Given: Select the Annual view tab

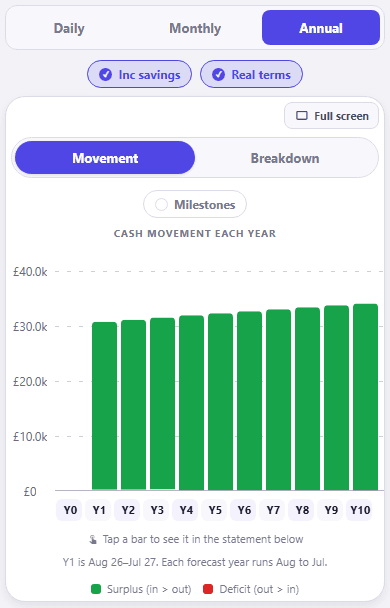Looking at the screenshot, I should pyautogui.click(x=321, y=28).
